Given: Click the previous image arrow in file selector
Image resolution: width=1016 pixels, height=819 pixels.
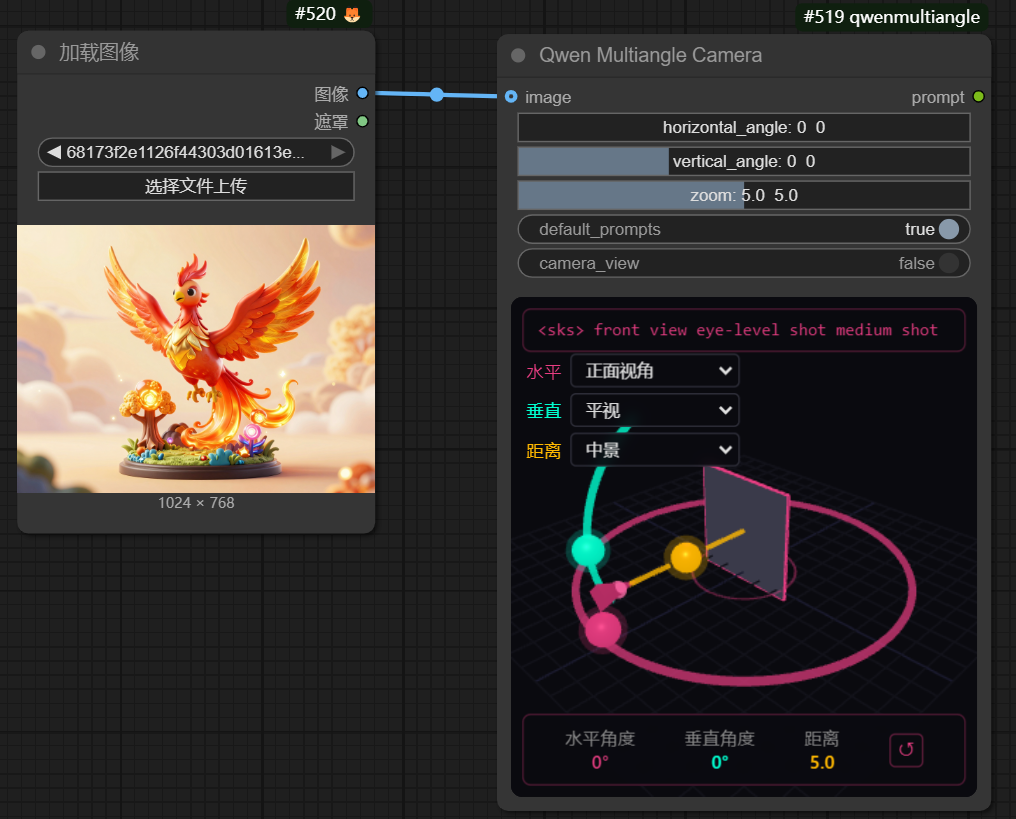Looking at the screenshot, I should coord(54,152).
